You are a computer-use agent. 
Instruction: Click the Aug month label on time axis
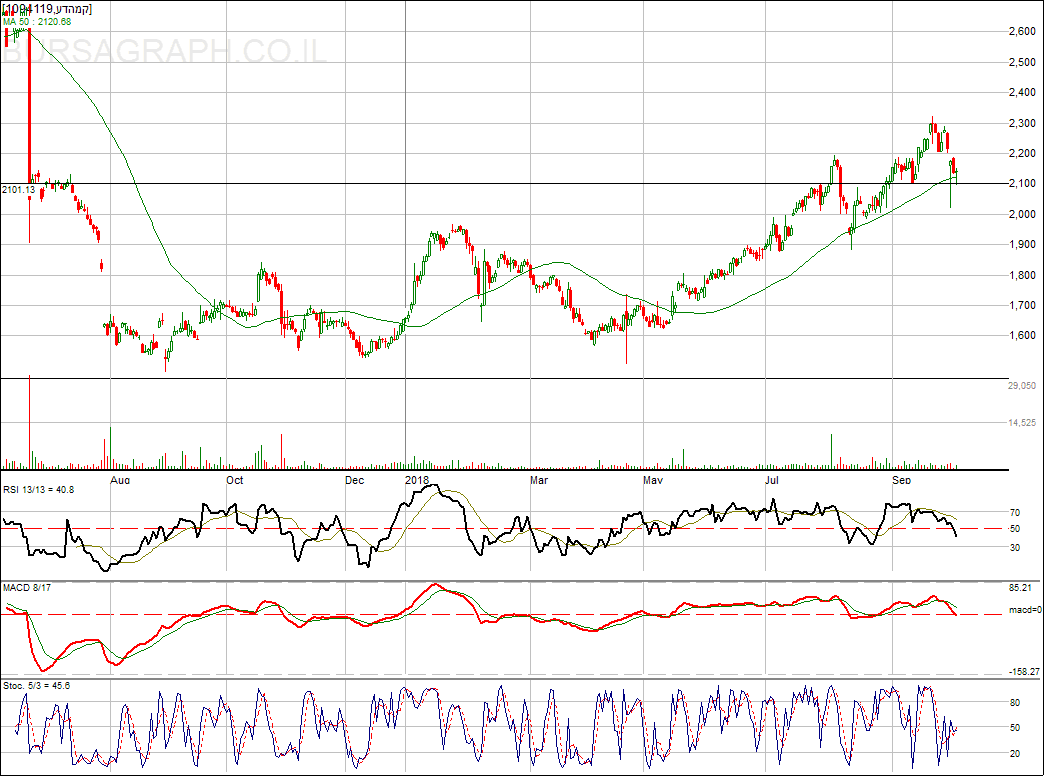pyautogui.click(x=119, y=480)
